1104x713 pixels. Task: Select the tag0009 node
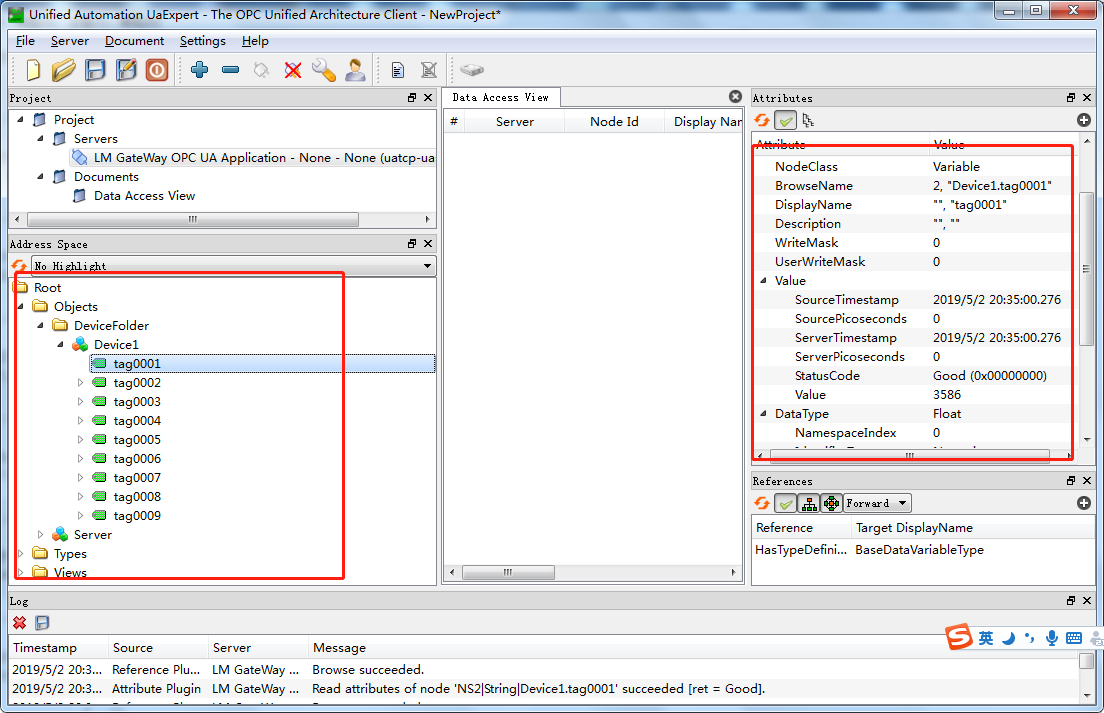[x=137, y=515]
